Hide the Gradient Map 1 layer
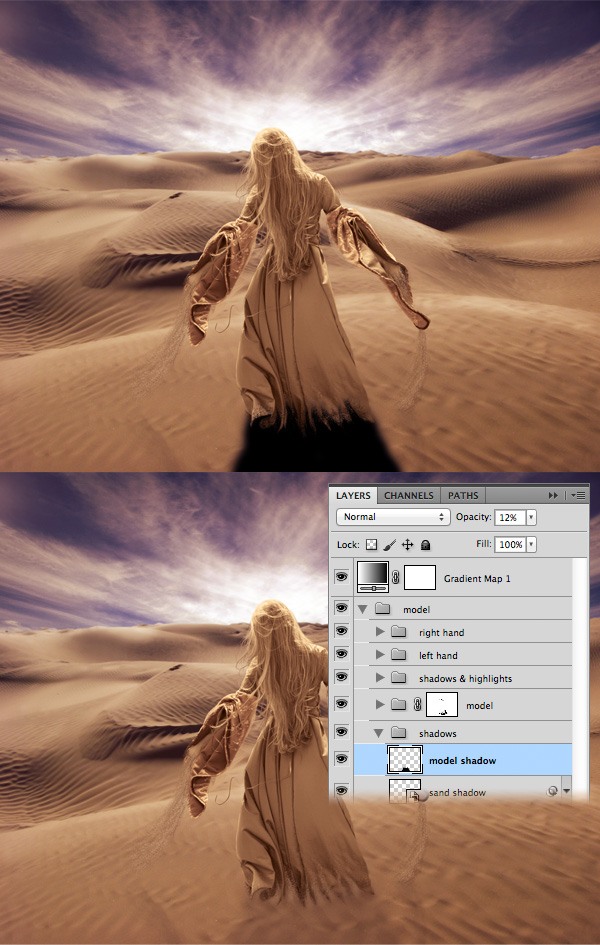Viewport: 600px width, 945px height. (x=341, y=578)
